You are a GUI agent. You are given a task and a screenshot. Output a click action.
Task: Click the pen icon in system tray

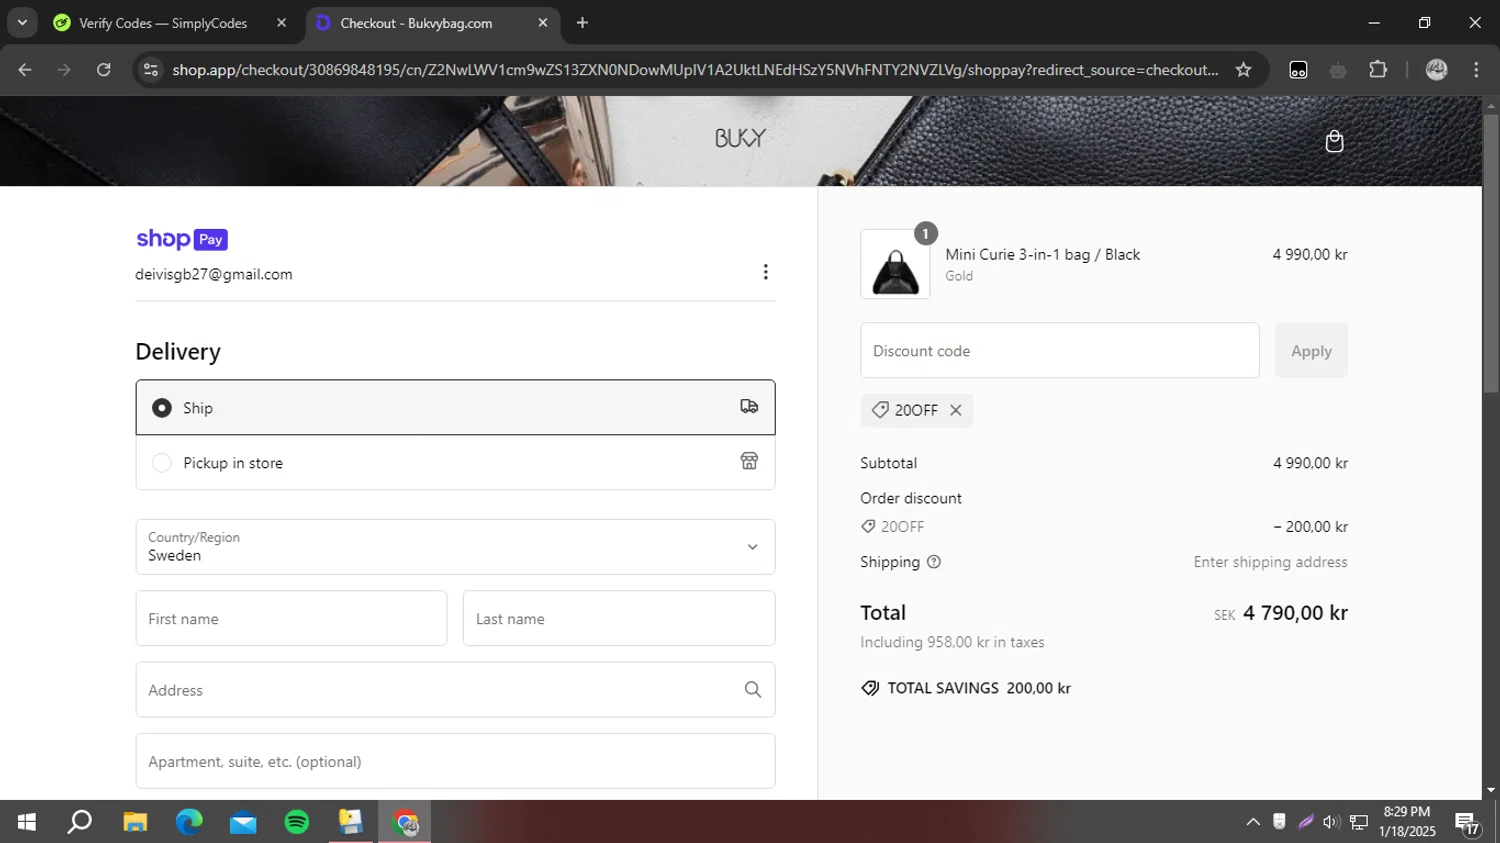pyautogui.click(x=1305, y=822)
